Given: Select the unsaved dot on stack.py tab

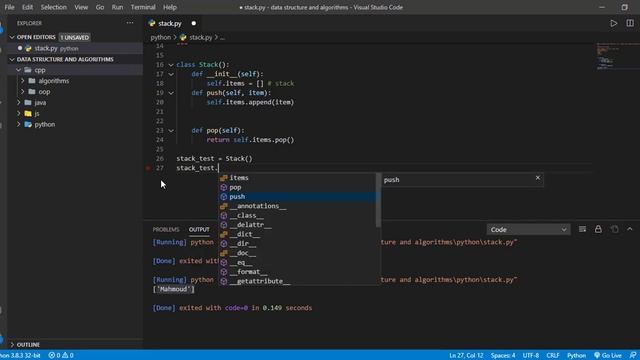Looking at the screenshot, I should (193, 23).
